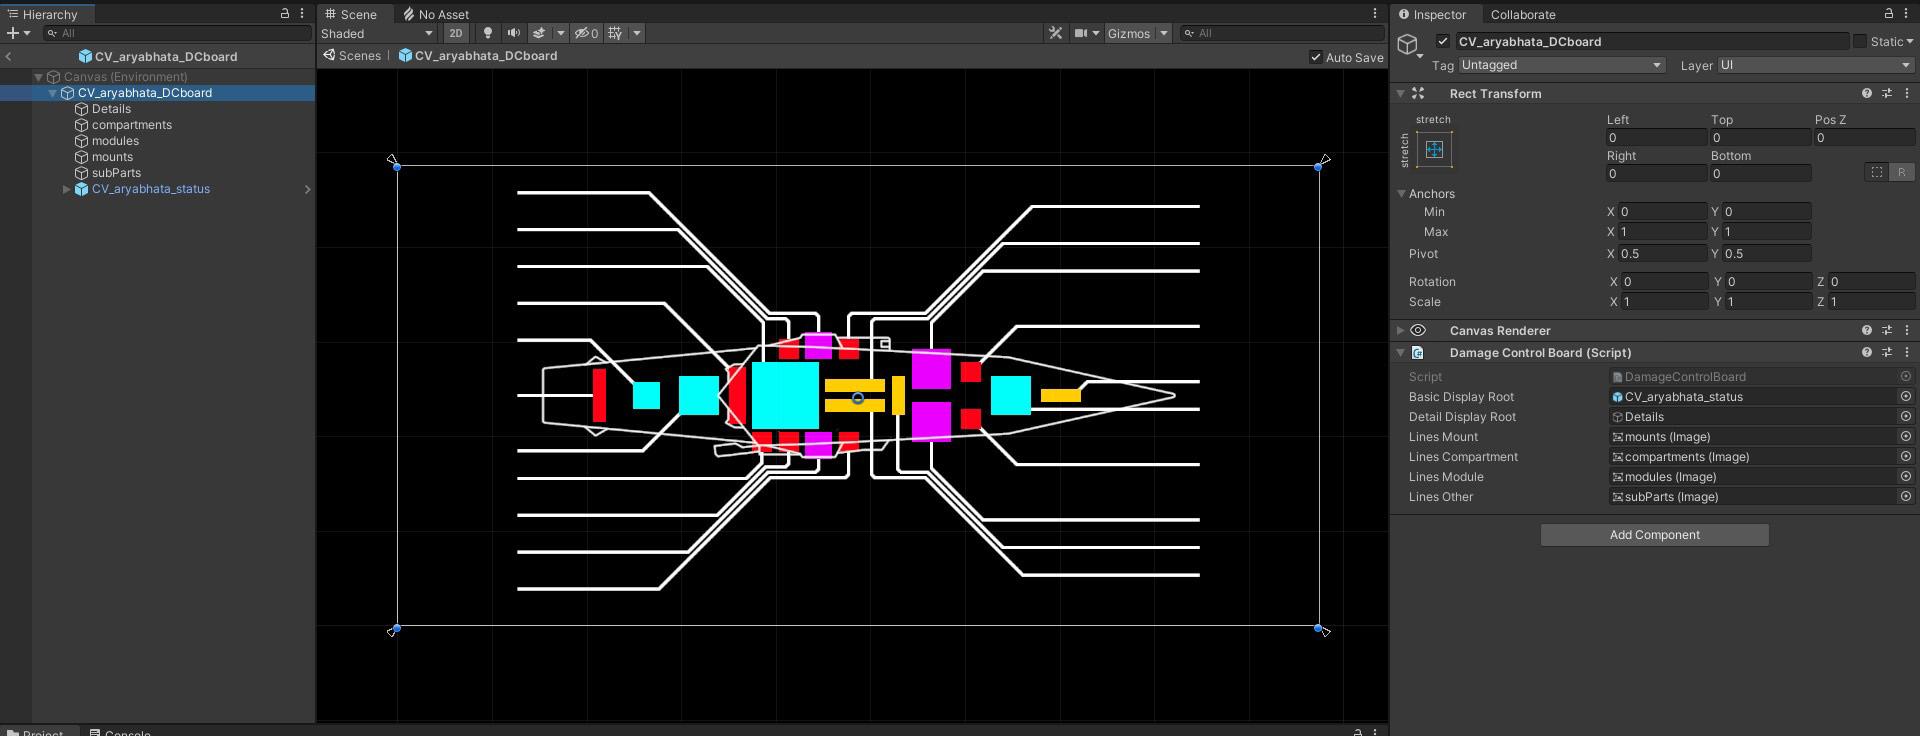The image size is (1920, 736).
Task: Open Rect Transform preset settings icon
Action: click(1887, 93)
